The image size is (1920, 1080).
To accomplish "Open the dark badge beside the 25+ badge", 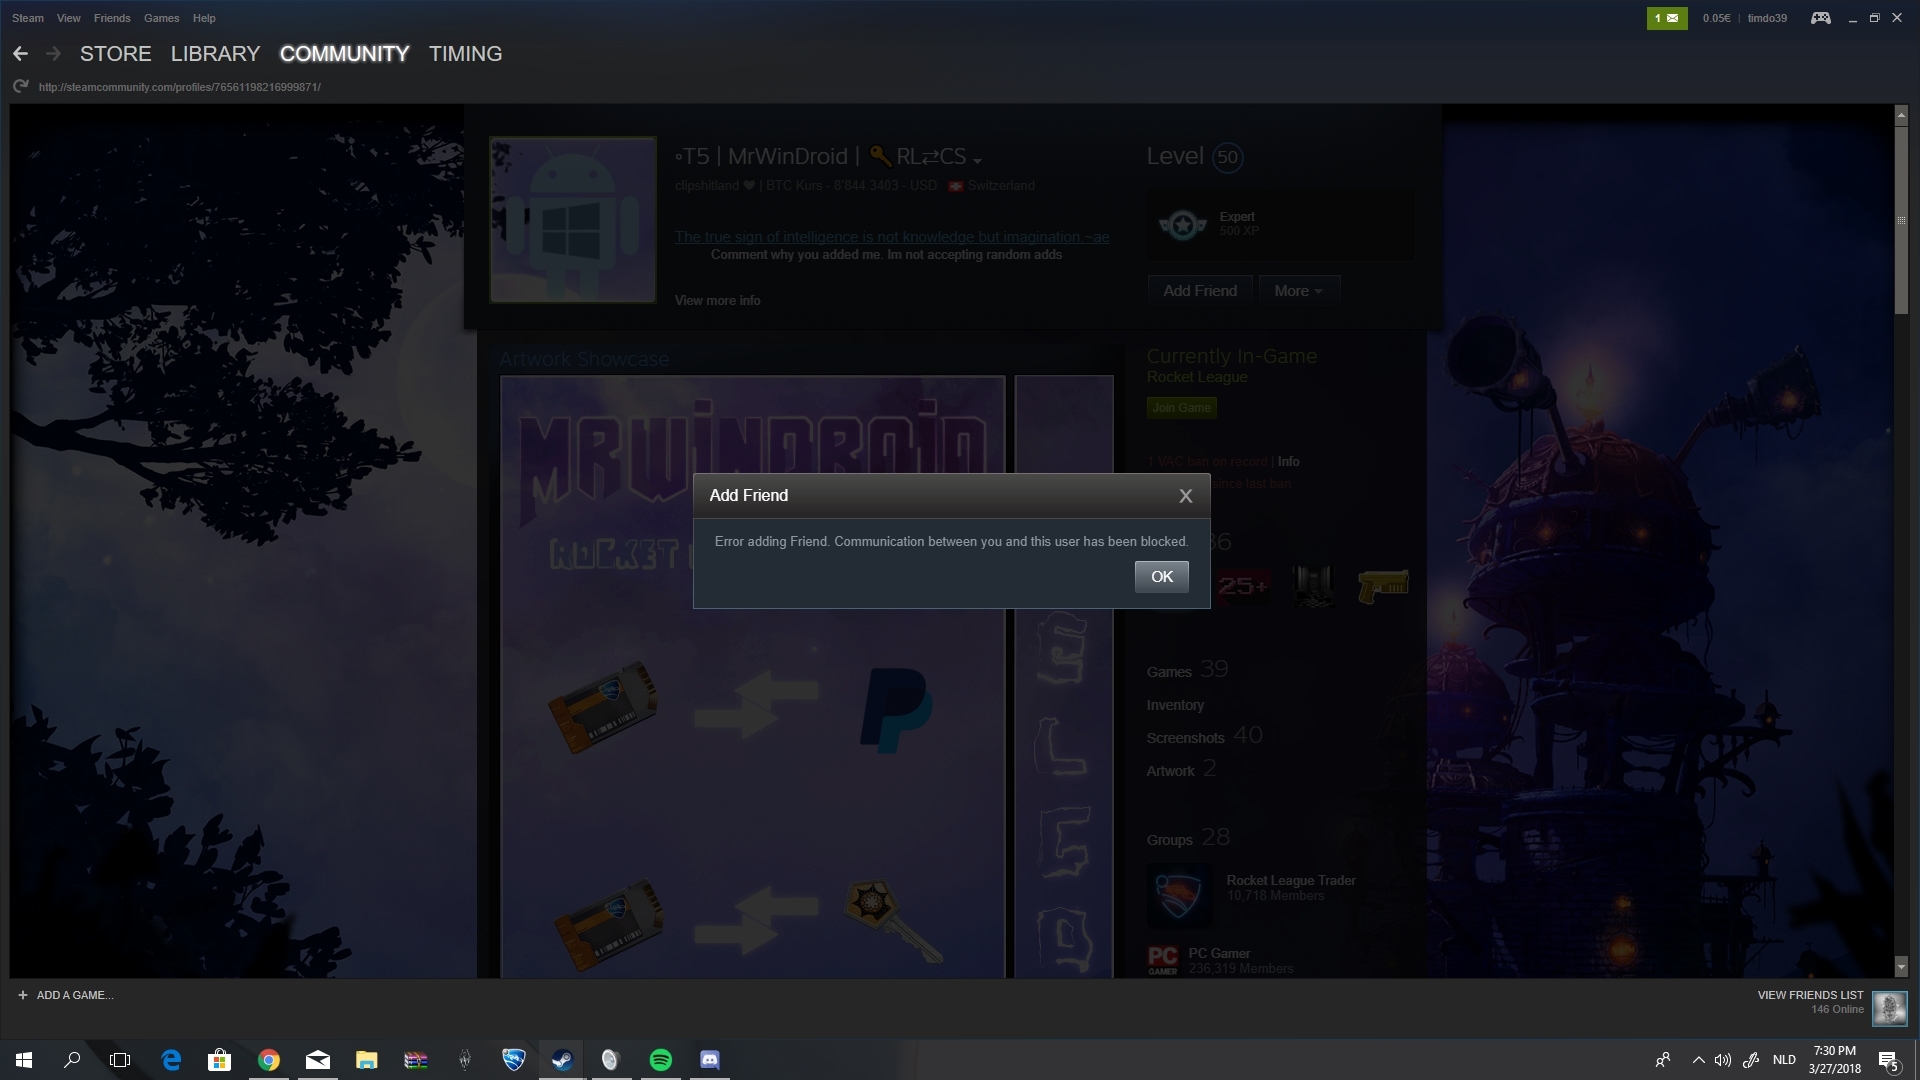I will pyautogui.click(x=1313, y=586).
